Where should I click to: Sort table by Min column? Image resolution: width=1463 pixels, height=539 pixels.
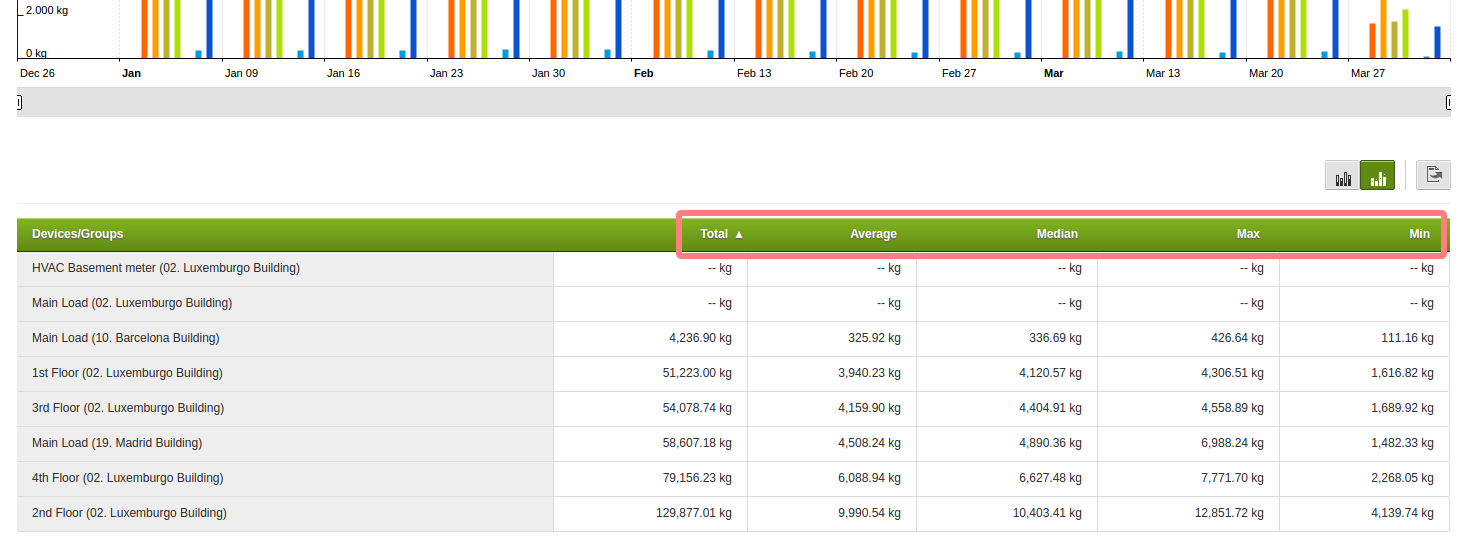1419,234
